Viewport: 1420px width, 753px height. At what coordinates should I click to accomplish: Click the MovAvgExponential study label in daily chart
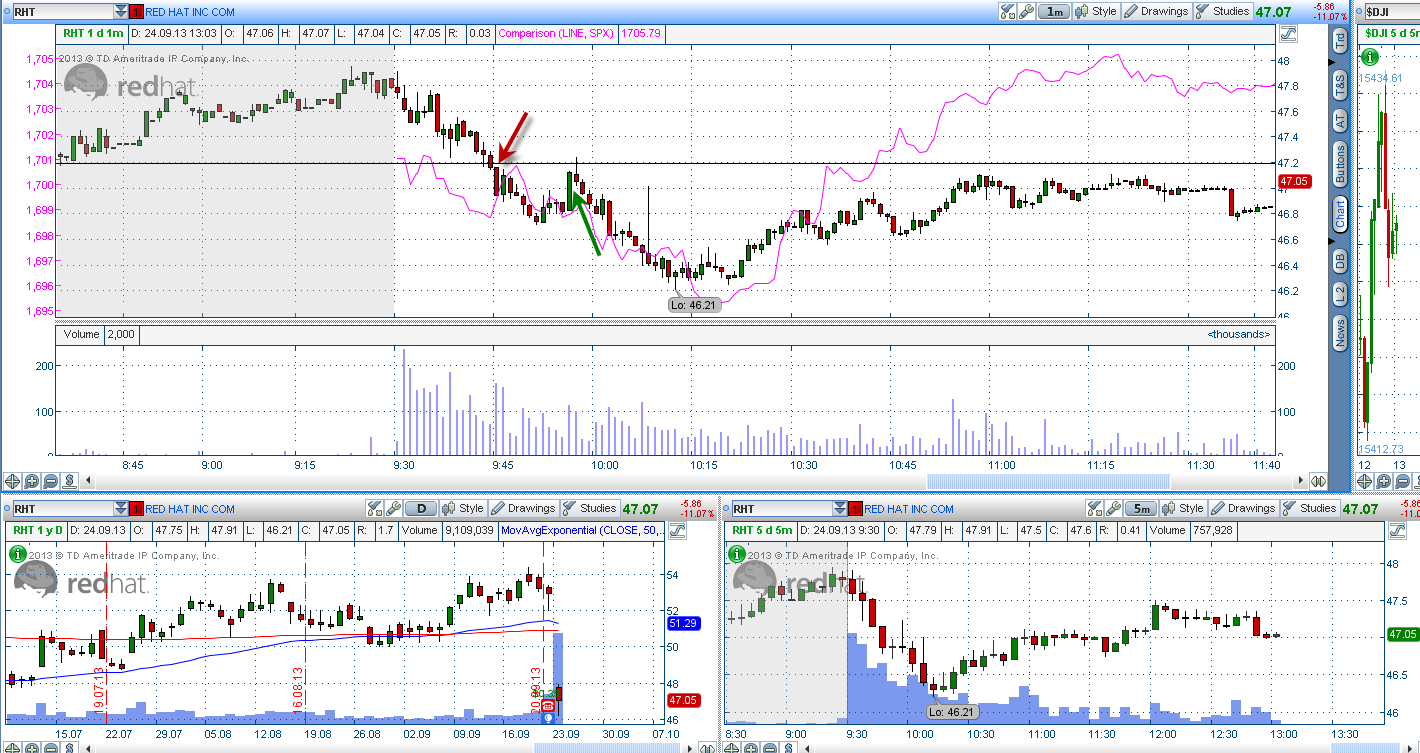point(582,530)
